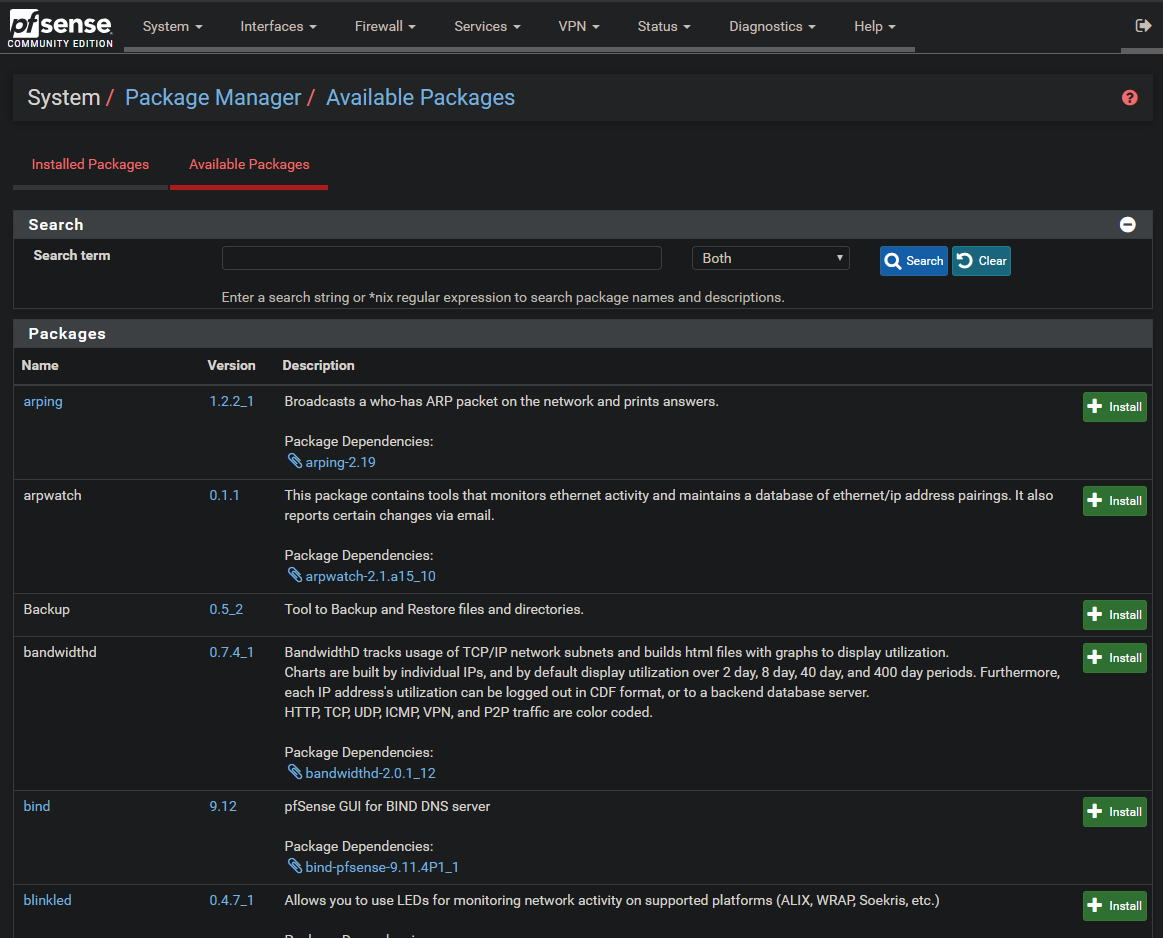This screenshot has width=1163, height=938.
Task: Open arping-2.19 dependency link
Action: (340, 463)
